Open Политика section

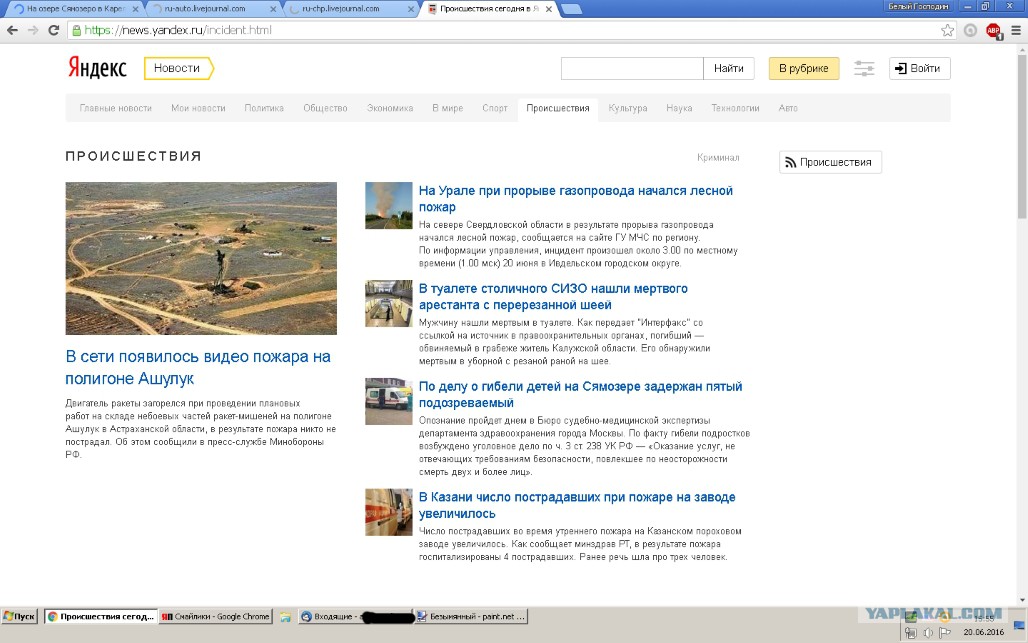pyautogui.click(x=264, y=108)
